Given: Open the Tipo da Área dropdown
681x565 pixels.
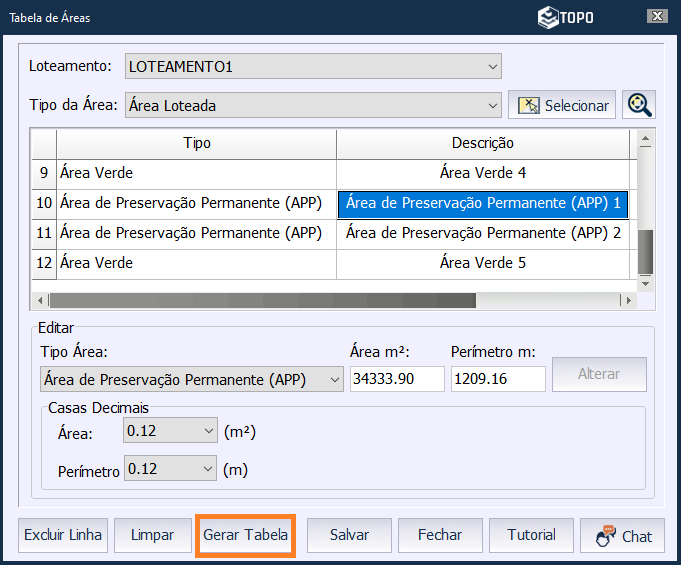Looking at the screenshot, I should click(x=492, y=105).
